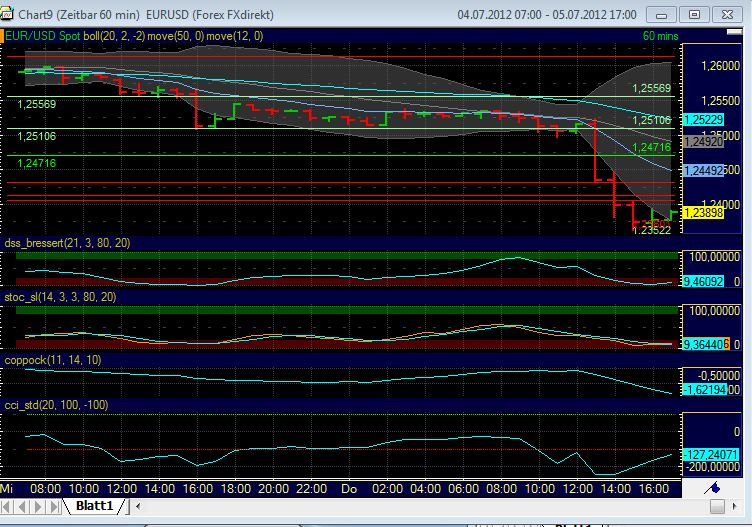The height and width of the screenshot is (527, 752).
Task: Click the left-side 1,25569 level label
Action: [37, 104]
